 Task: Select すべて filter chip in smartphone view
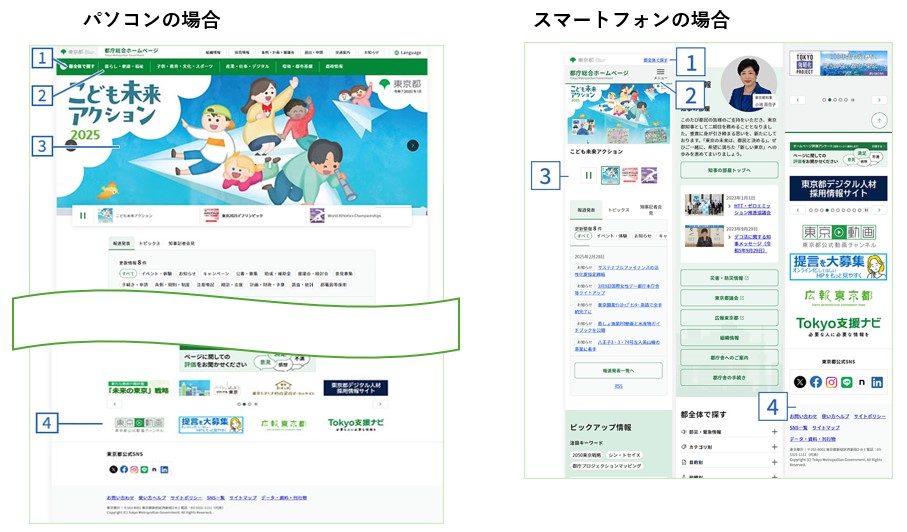583,236
